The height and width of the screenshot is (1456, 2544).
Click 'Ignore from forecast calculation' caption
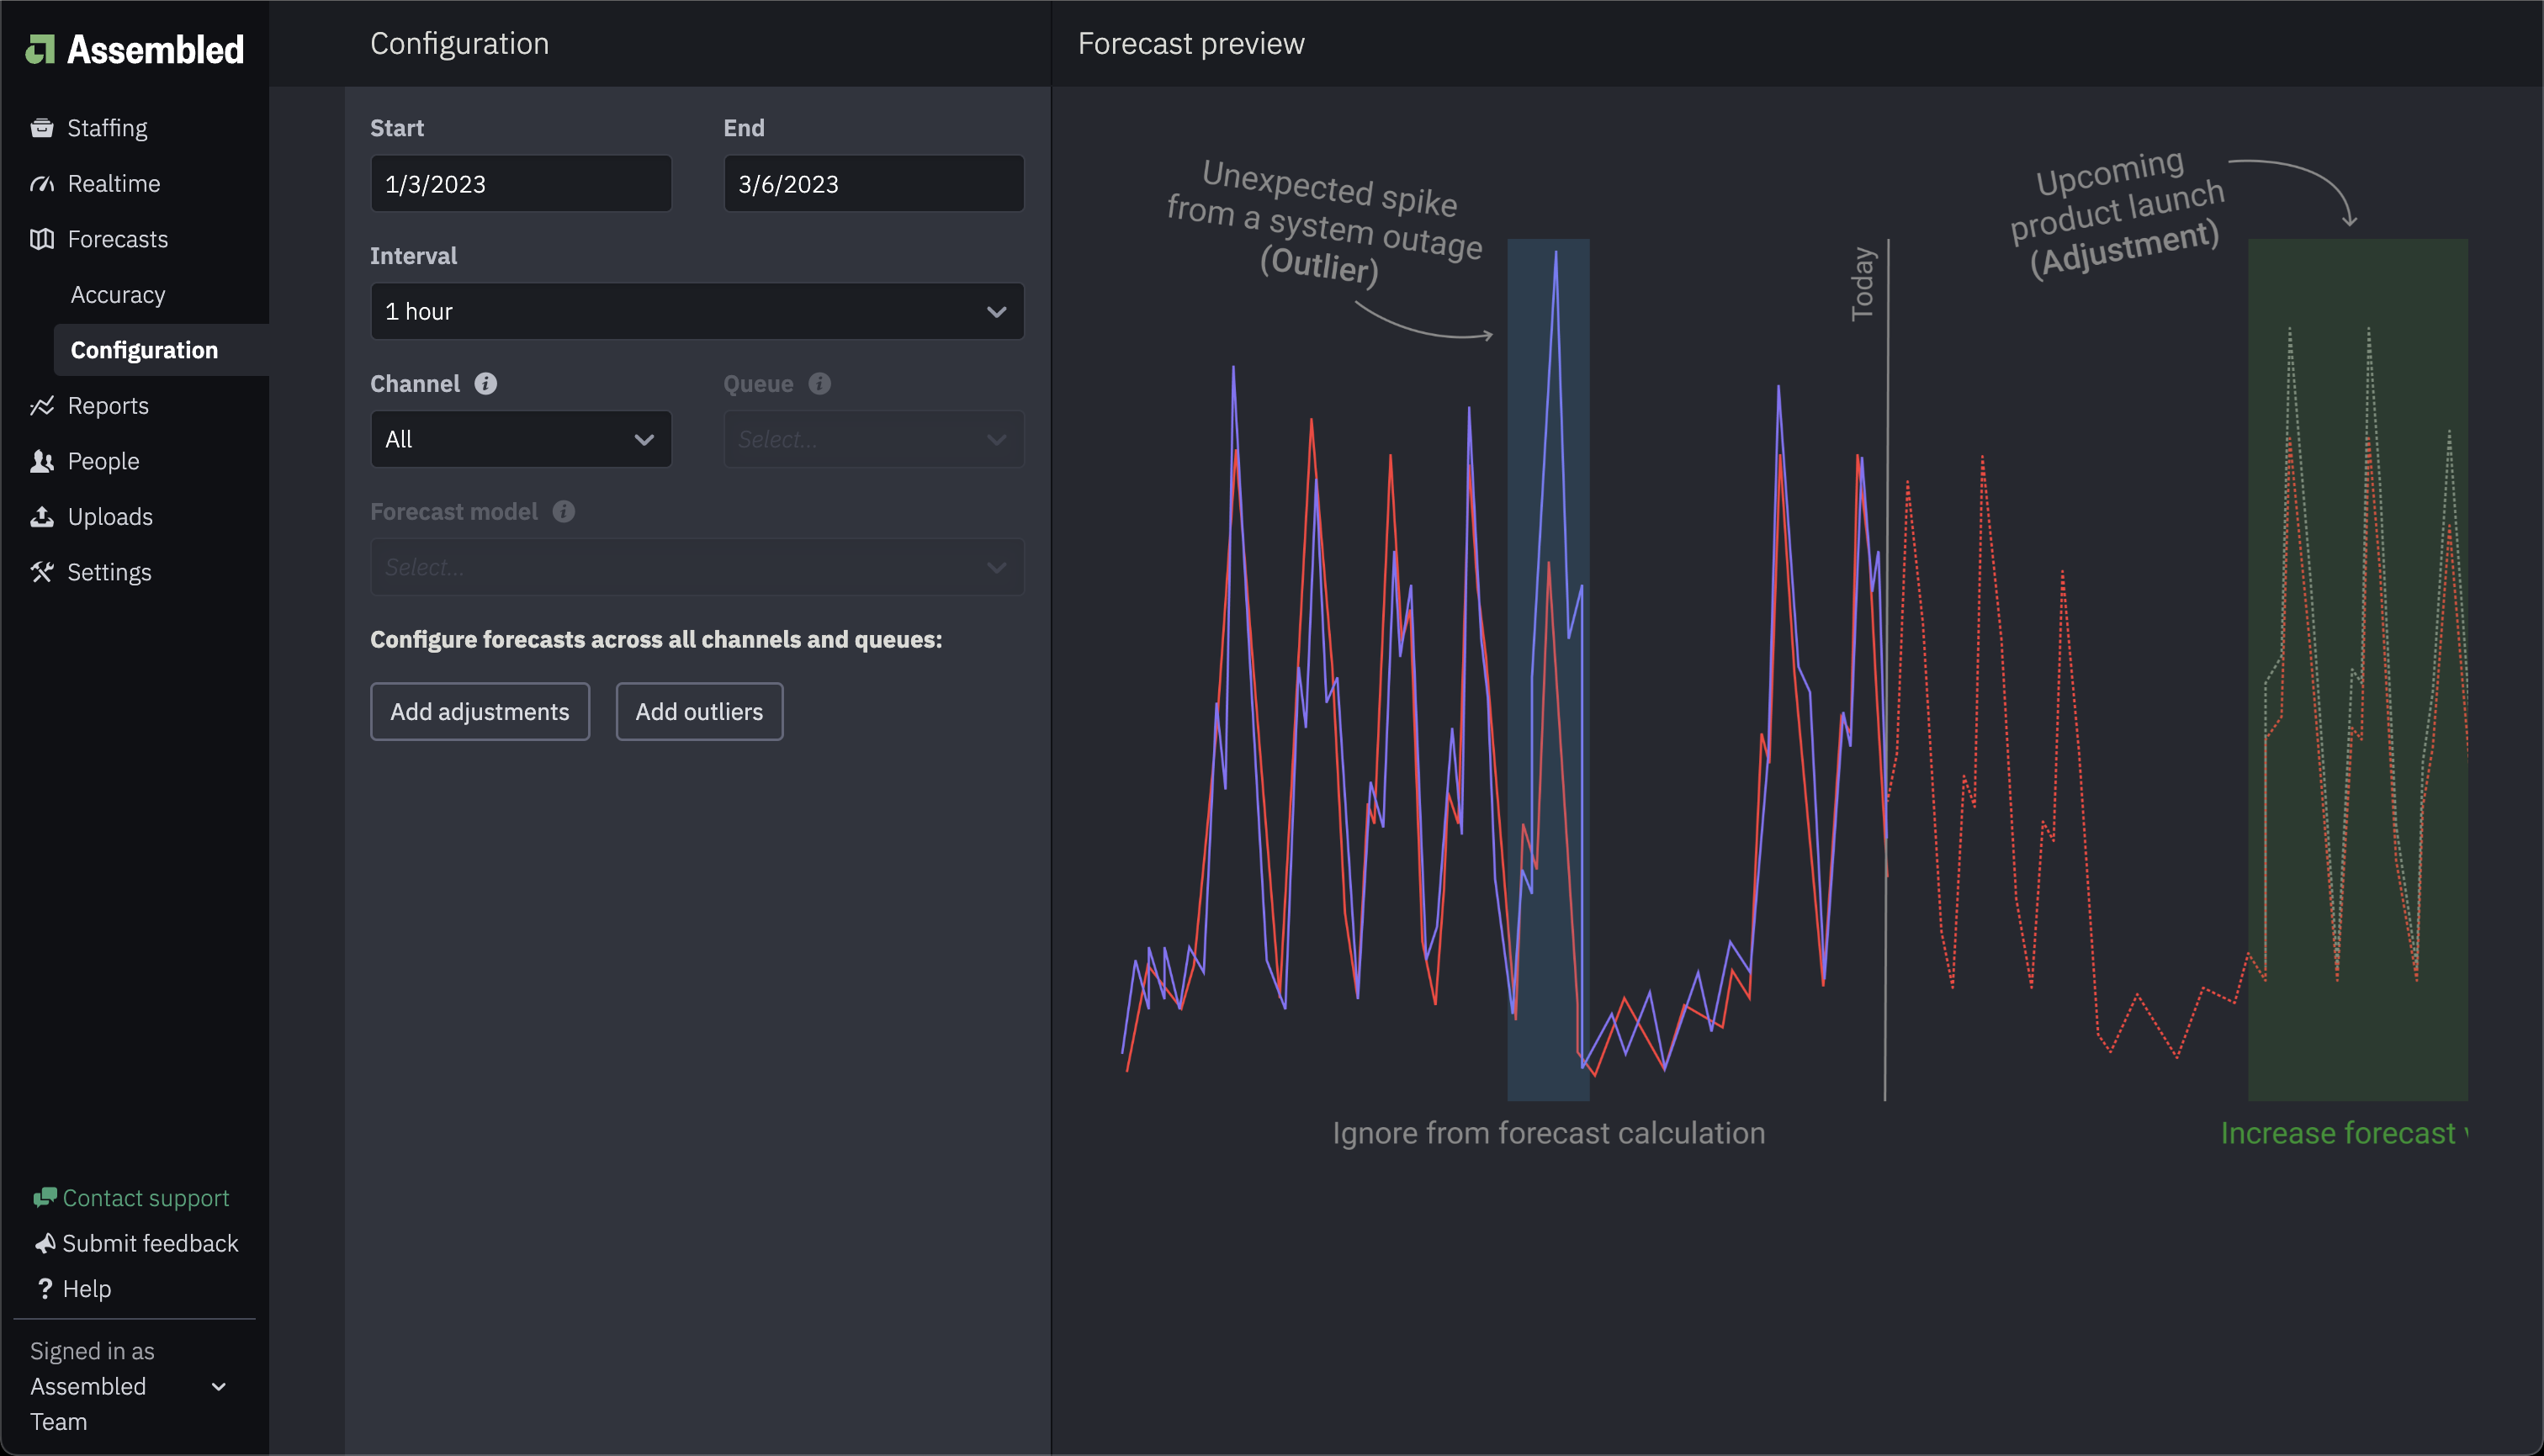click(x=1548, y=1133)
